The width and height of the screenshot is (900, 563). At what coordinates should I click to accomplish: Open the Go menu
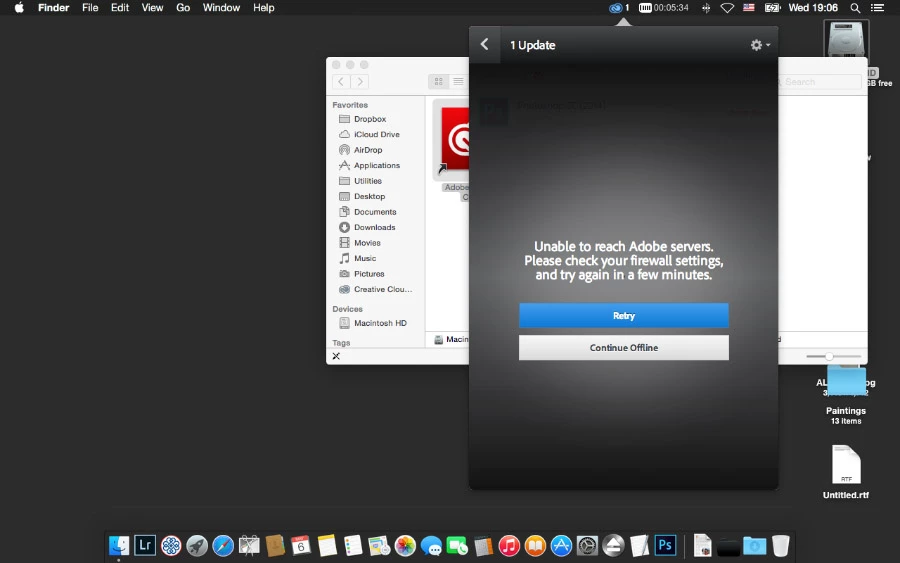(x=183, y=8)
